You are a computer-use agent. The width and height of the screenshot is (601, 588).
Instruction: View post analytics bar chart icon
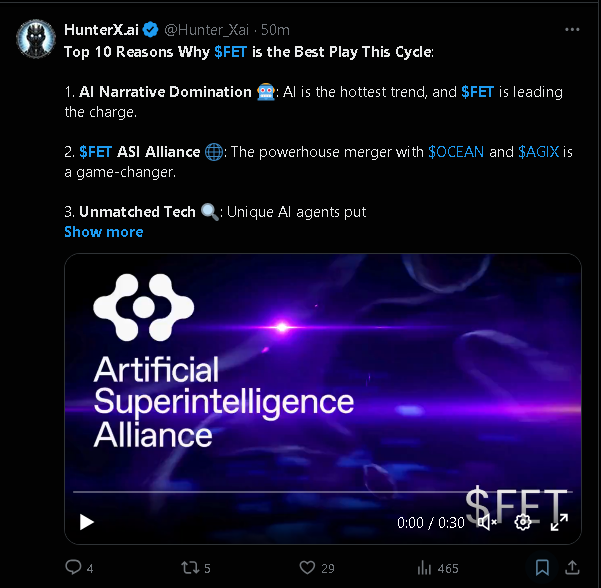[424, 568]
